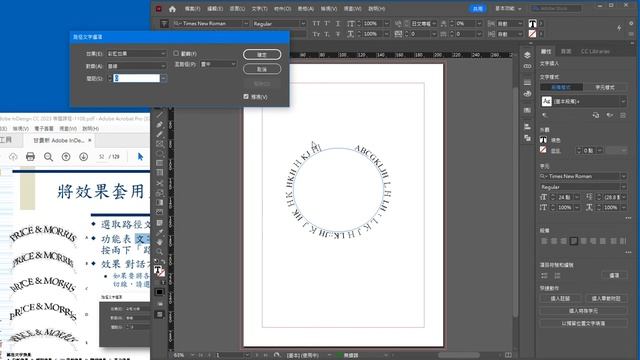The image size is (640, 360).
Task: Open the 物件(O) Object menu
Action: [282, 9]
